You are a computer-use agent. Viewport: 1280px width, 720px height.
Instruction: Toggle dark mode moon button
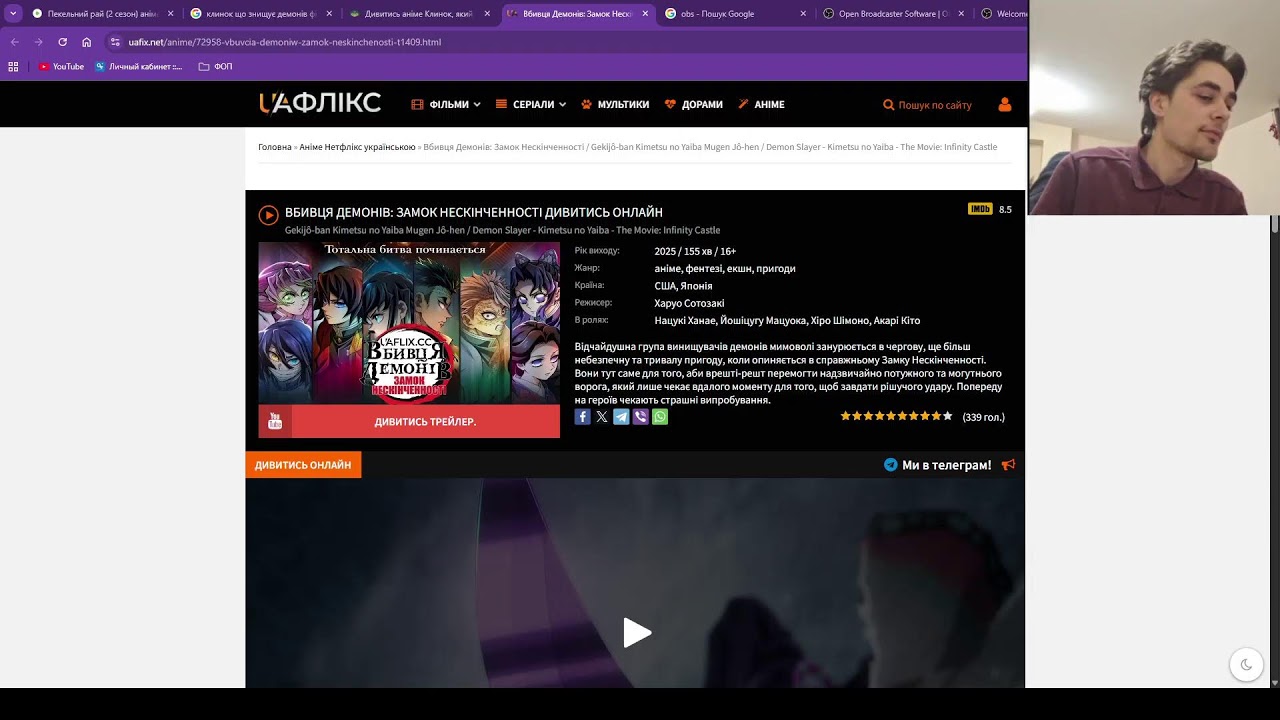1246,665
